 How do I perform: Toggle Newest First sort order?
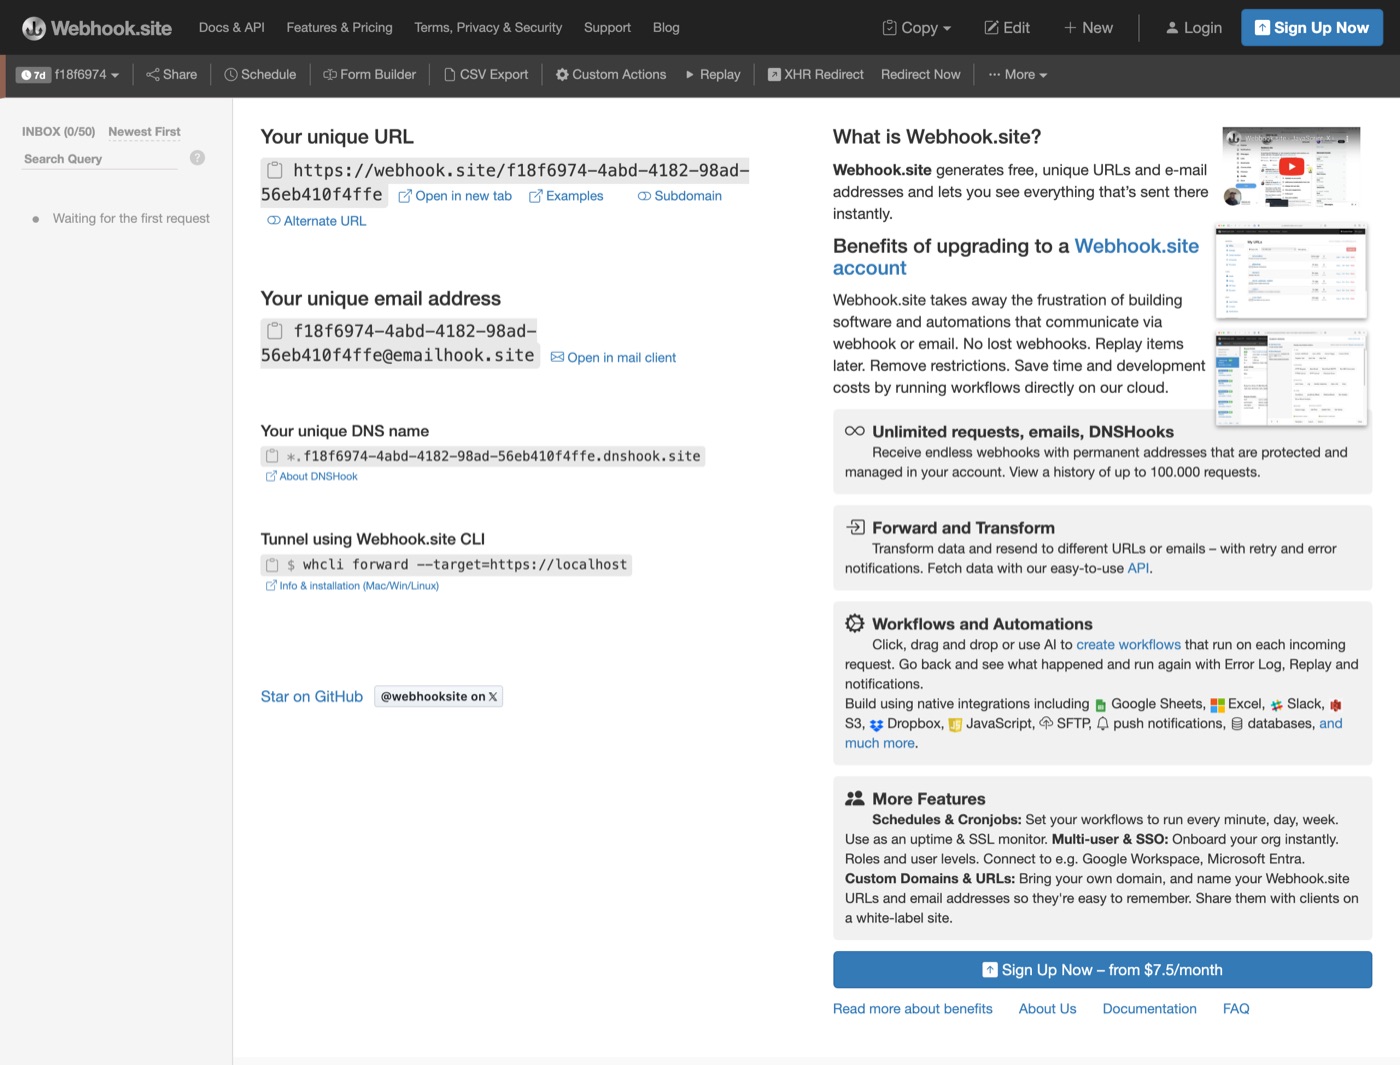[x=144, y=132]
